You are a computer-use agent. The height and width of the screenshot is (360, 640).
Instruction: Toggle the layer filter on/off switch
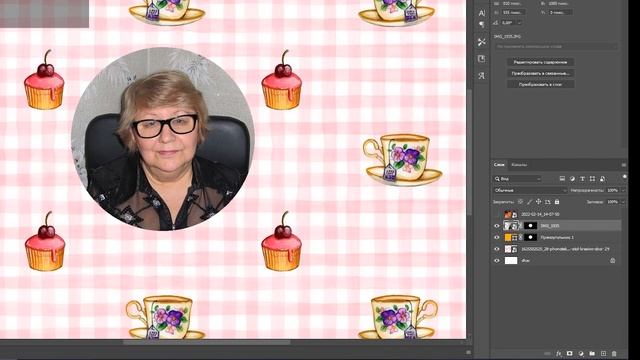(x=624, y=177)
